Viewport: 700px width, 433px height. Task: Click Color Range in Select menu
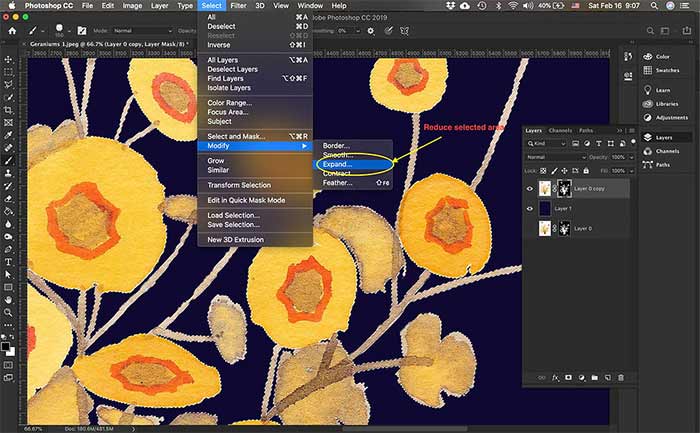click(229, 102)
